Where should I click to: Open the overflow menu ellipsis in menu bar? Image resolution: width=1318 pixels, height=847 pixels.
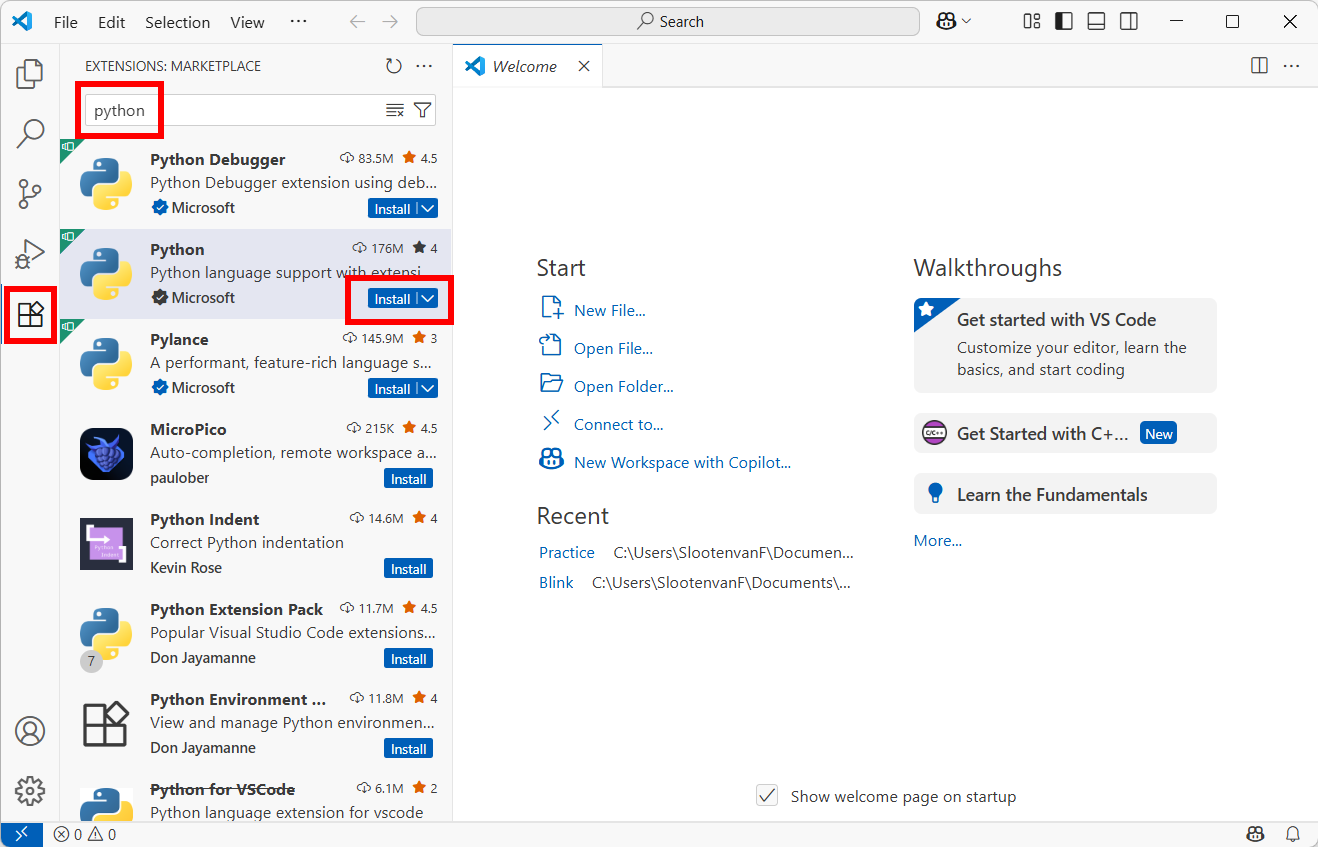pos(298,22)
